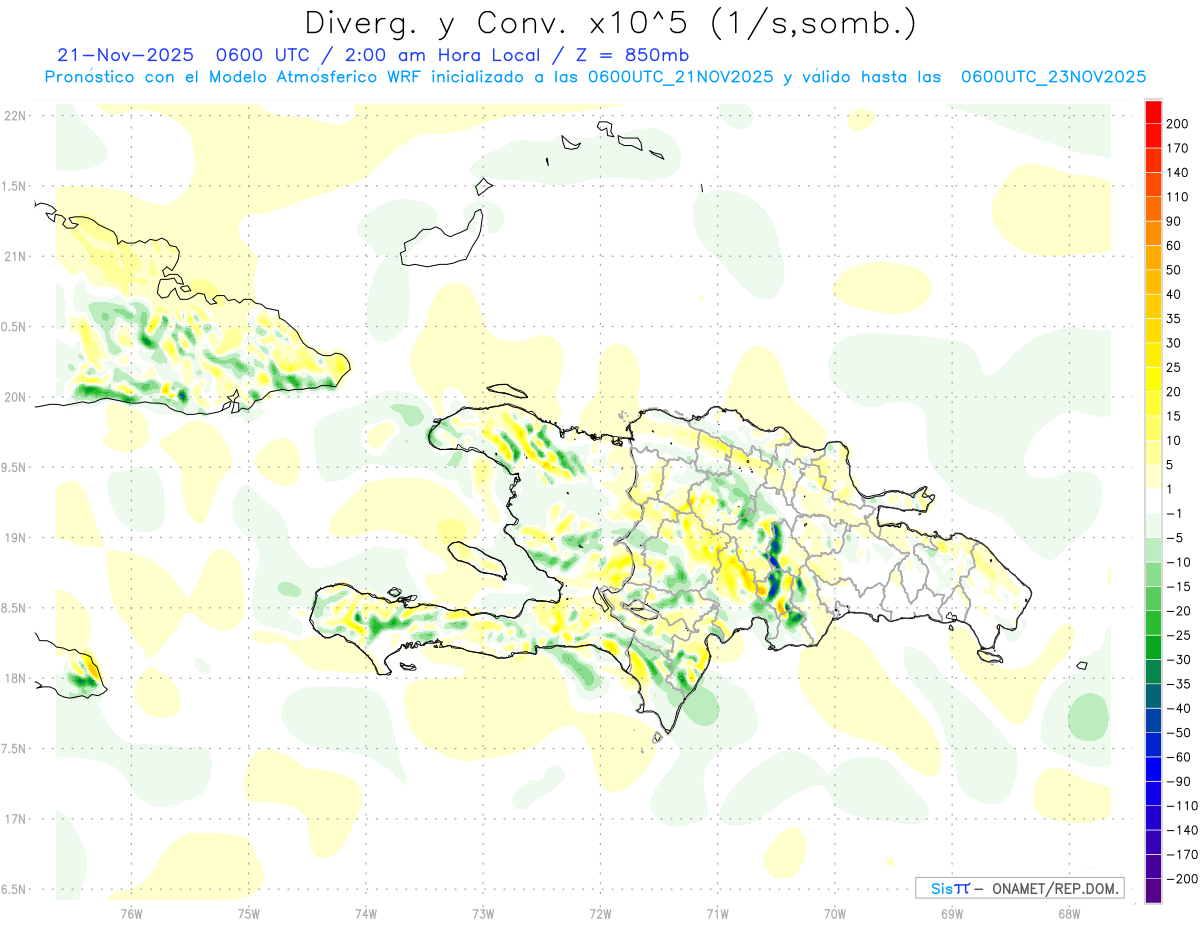The width and height of the screenshot is (1200, 927).
Task: Click the positive '15' colorbar label
Action: [x=1174, y=416]
